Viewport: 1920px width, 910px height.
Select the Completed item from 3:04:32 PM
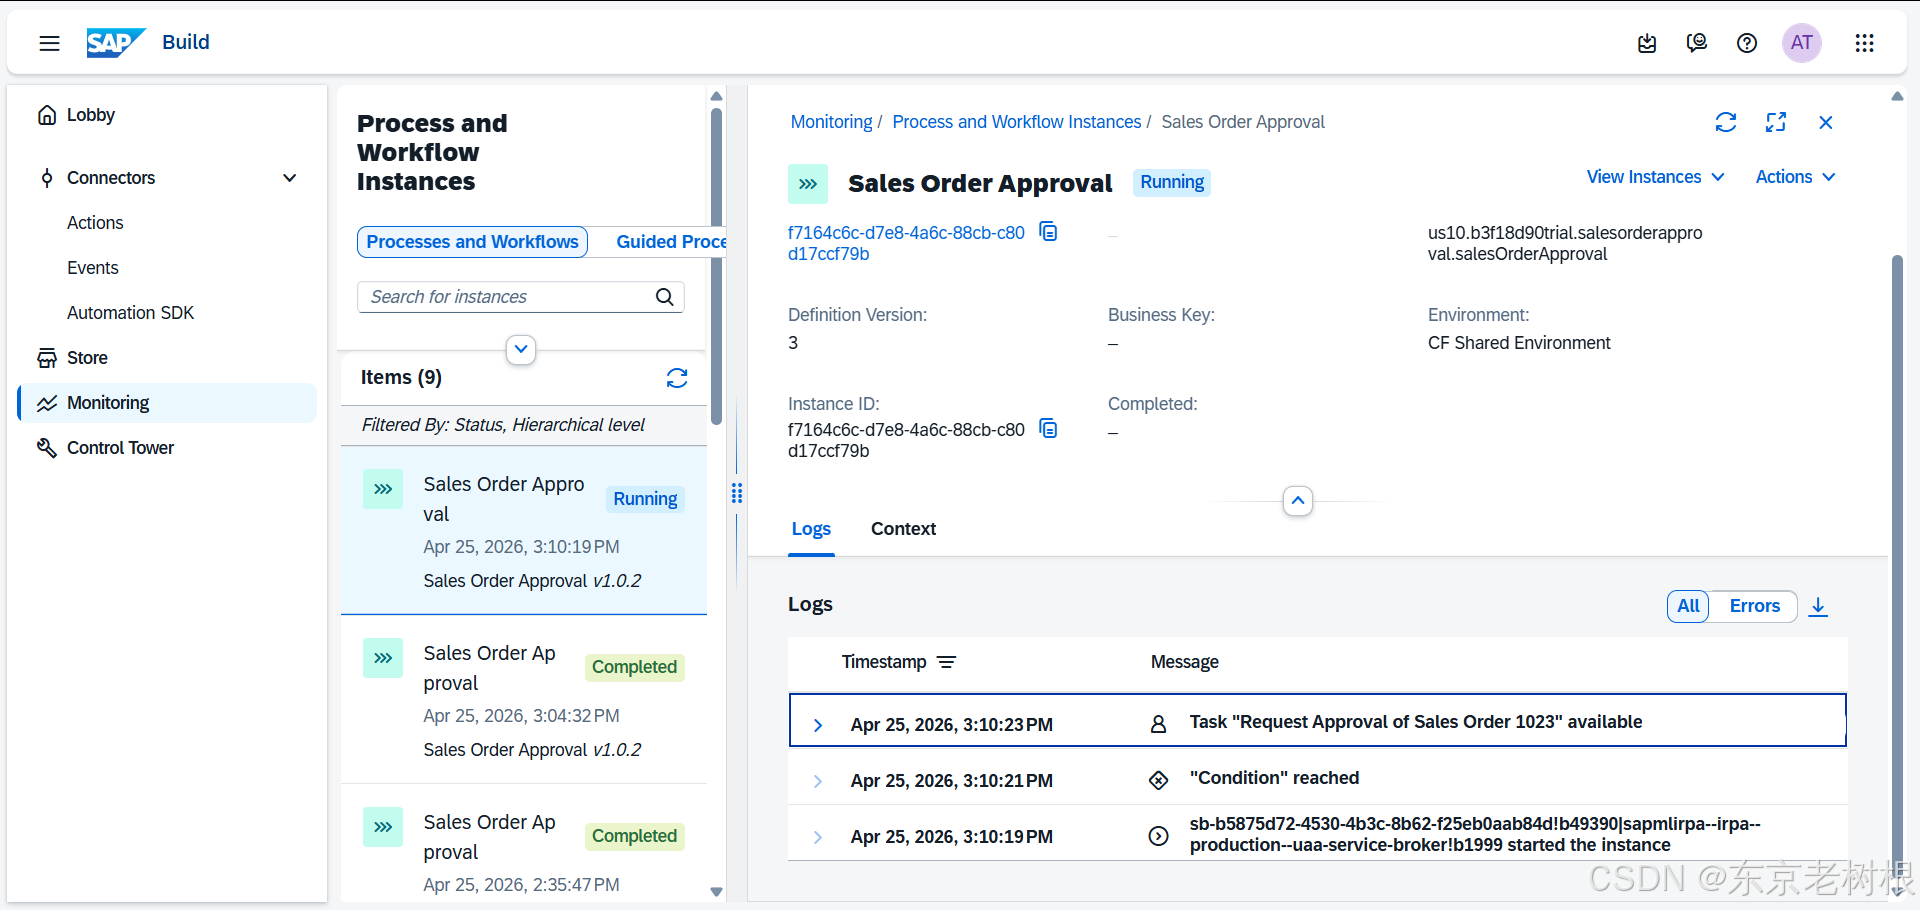tap(524, 700)
